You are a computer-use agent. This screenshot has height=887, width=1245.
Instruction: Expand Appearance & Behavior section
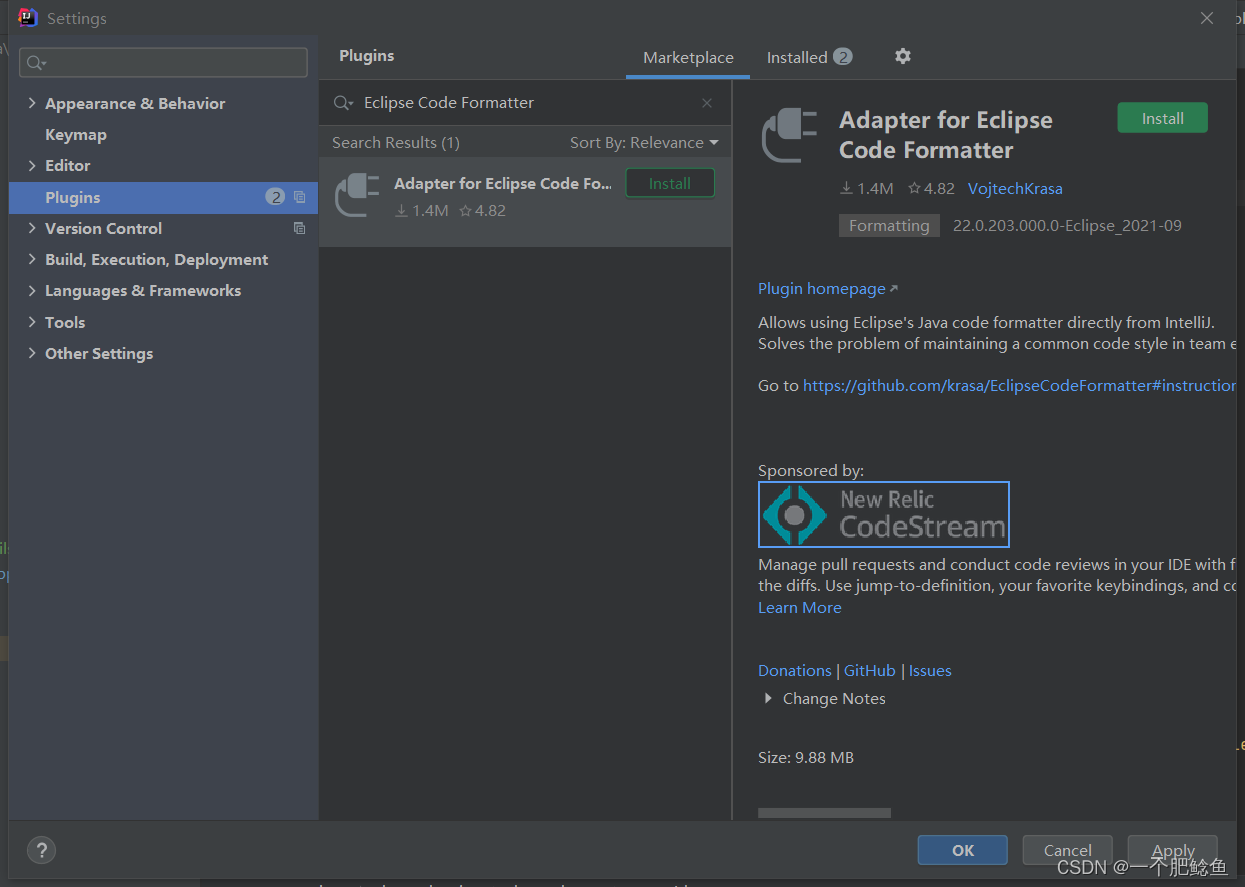point(32,103)
